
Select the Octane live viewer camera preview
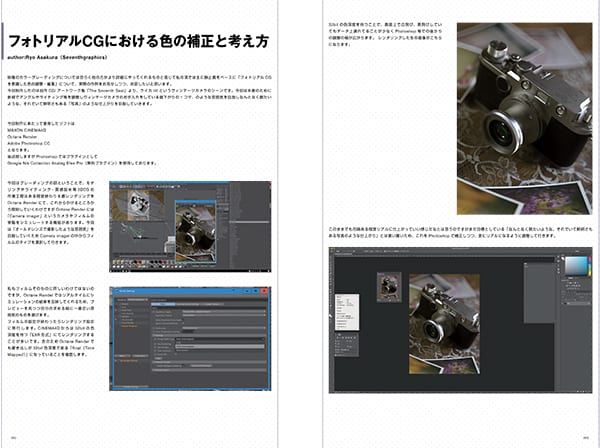click(x=196, y=232)
